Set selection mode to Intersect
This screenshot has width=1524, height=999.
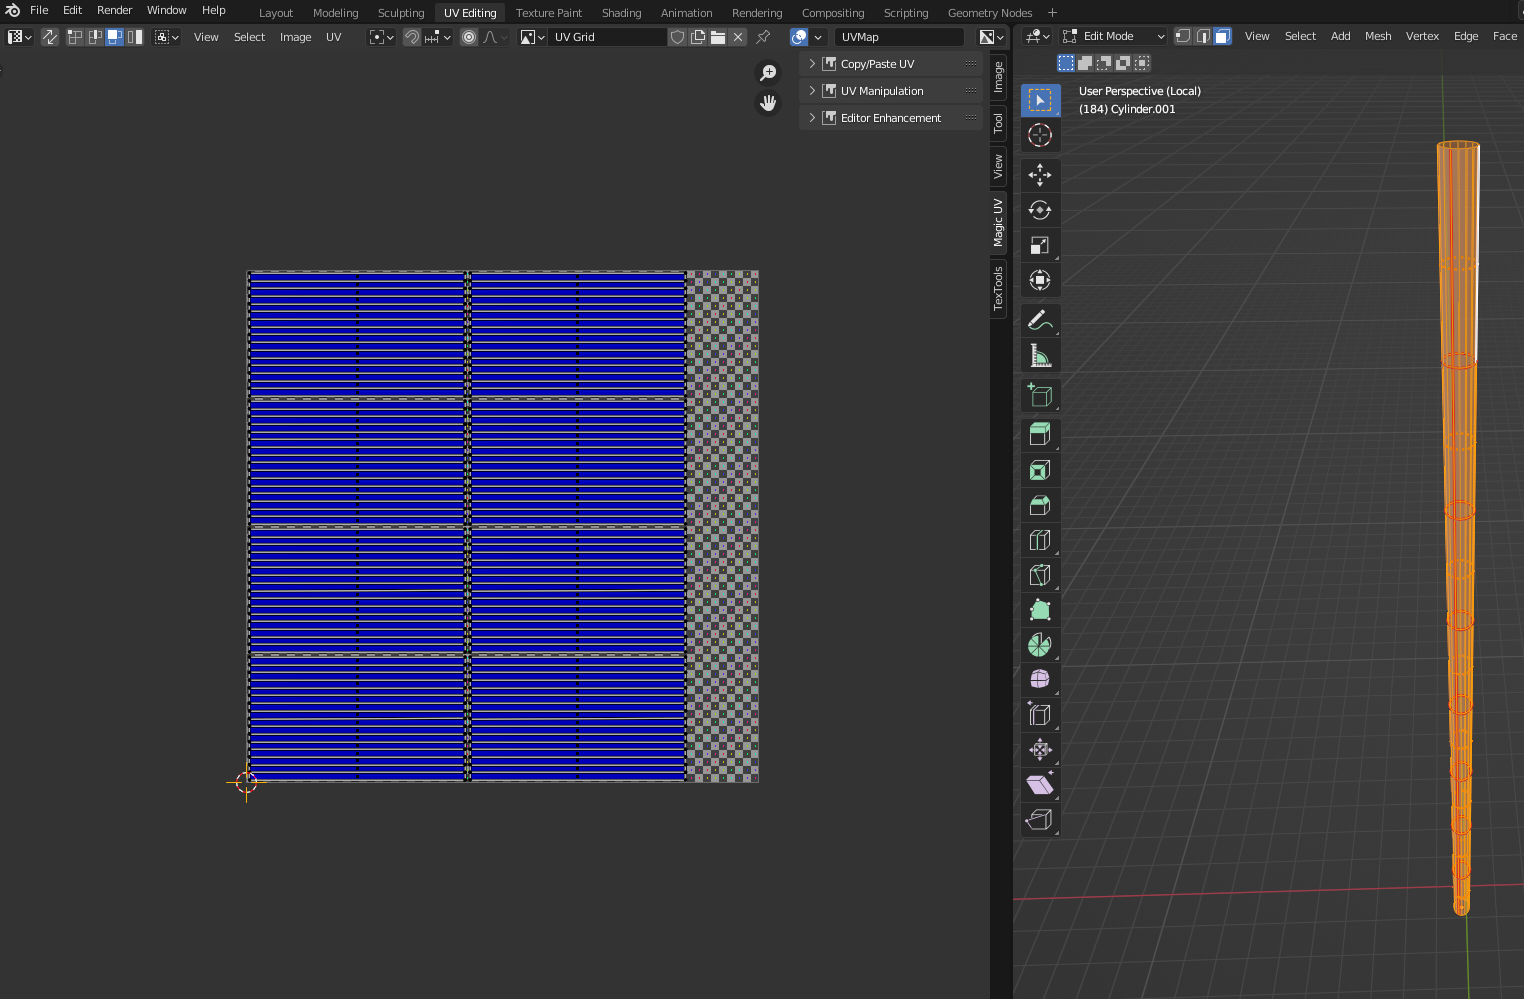pyautogui.click(x=1142, y=63)
